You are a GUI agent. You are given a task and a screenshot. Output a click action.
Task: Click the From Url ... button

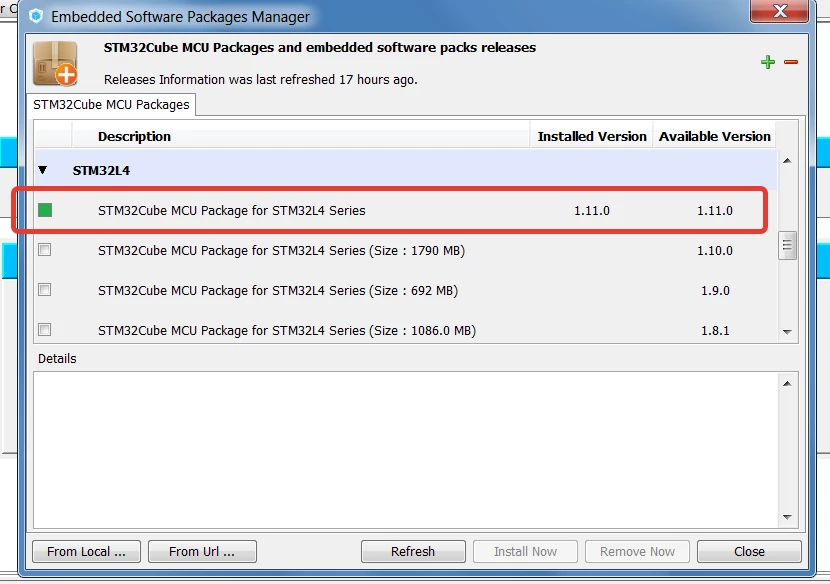pos(202,551)
